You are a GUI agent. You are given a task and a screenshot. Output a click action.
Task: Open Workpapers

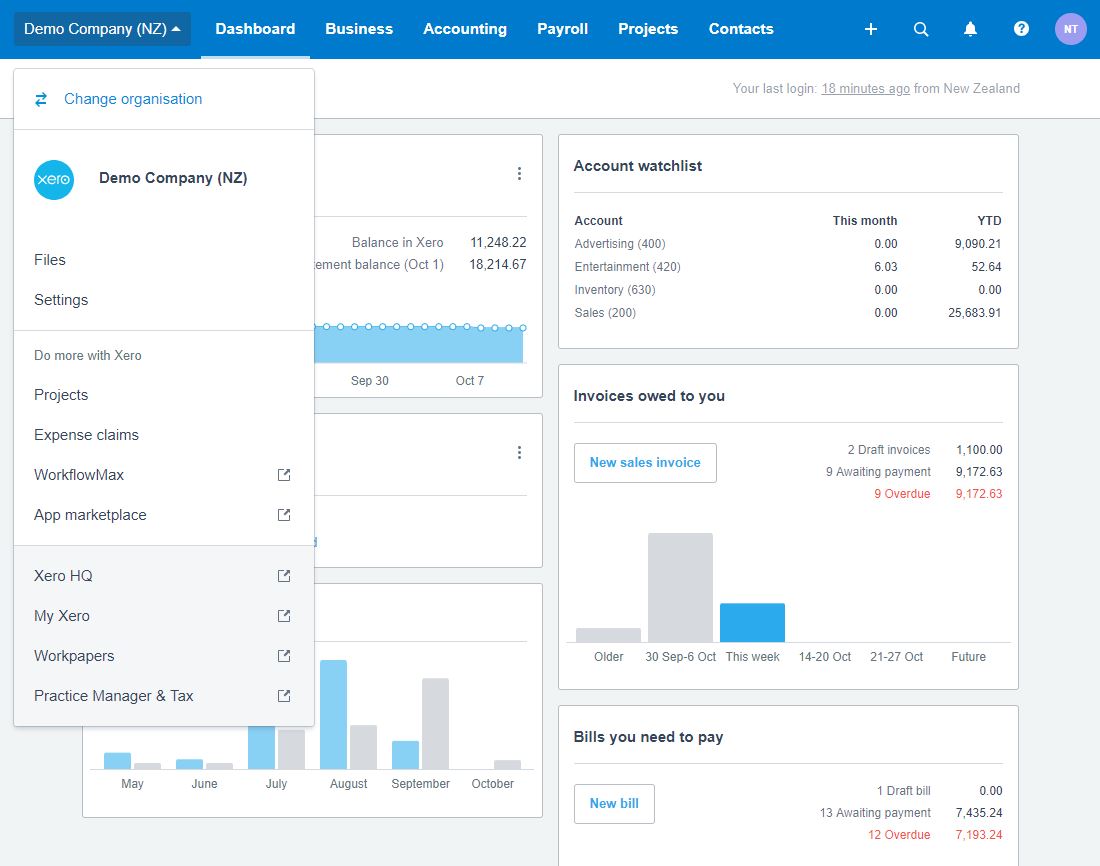tap(163, 656)
